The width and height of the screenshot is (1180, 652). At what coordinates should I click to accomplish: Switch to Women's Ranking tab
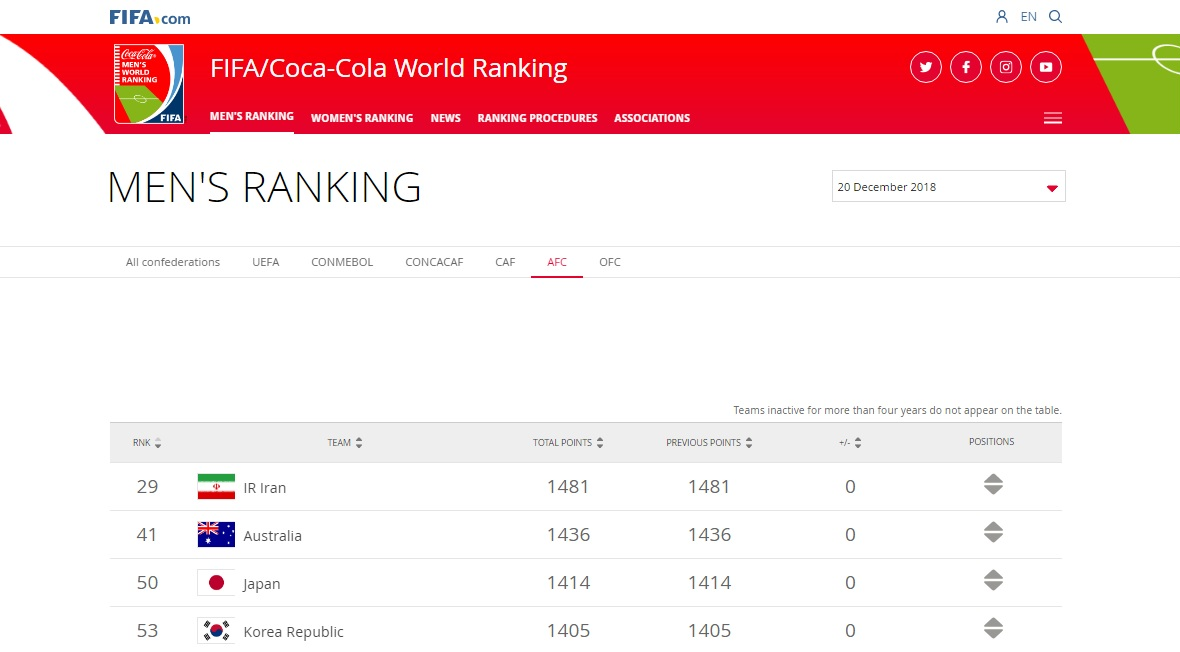(x=361, y=118)
